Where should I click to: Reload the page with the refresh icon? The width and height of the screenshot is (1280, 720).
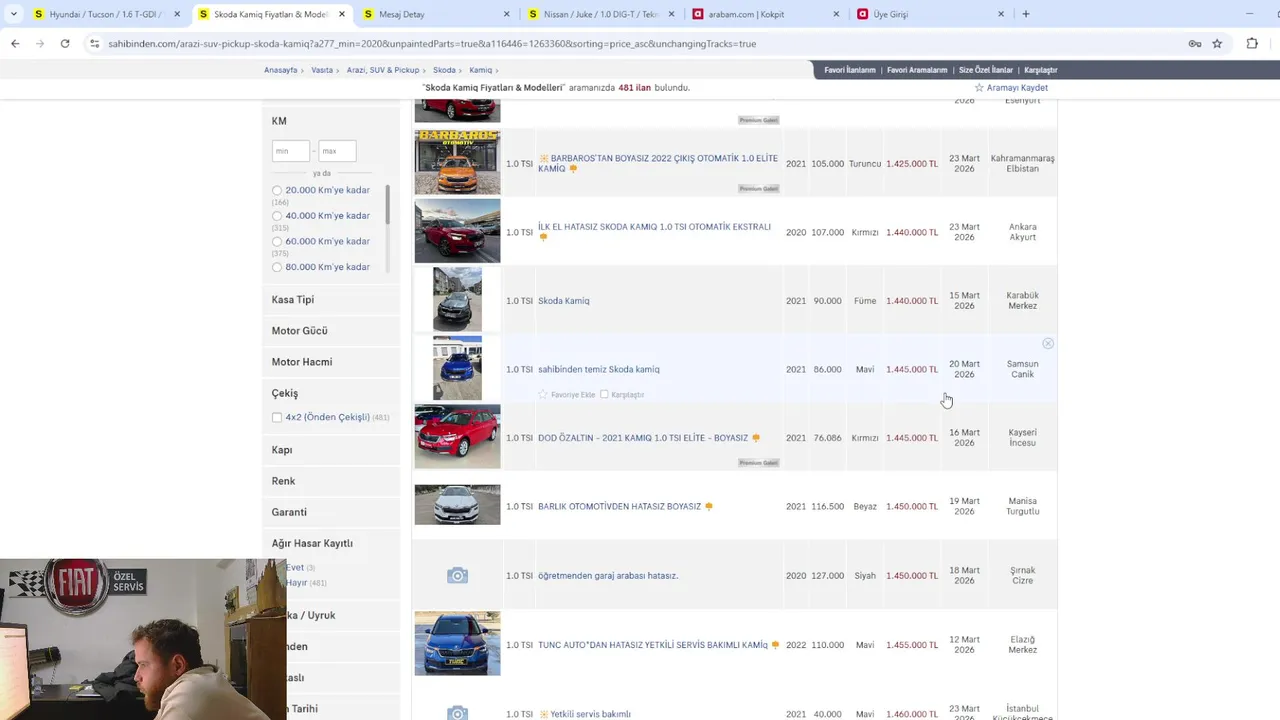point(65,43)
